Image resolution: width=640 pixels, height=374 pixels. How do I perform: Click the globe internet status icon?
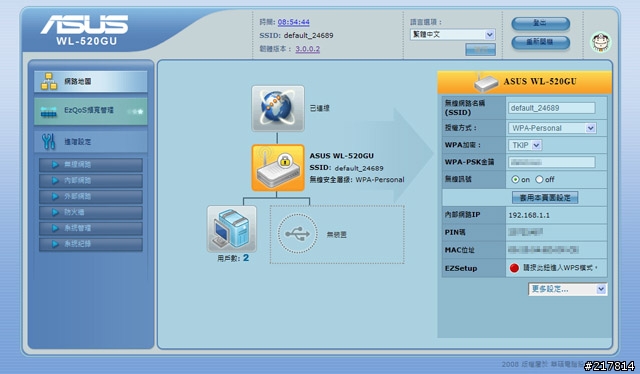278,109
